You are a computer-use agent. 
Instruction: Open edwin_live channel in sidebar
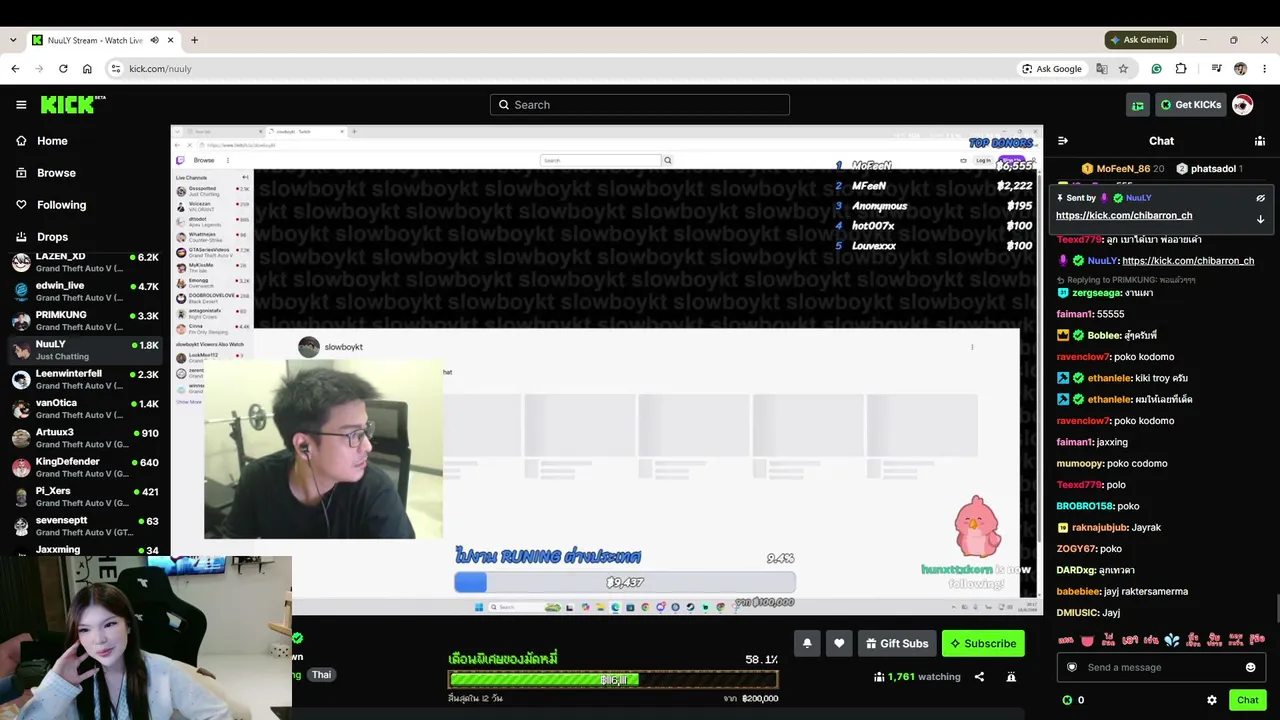click(85, 292)
